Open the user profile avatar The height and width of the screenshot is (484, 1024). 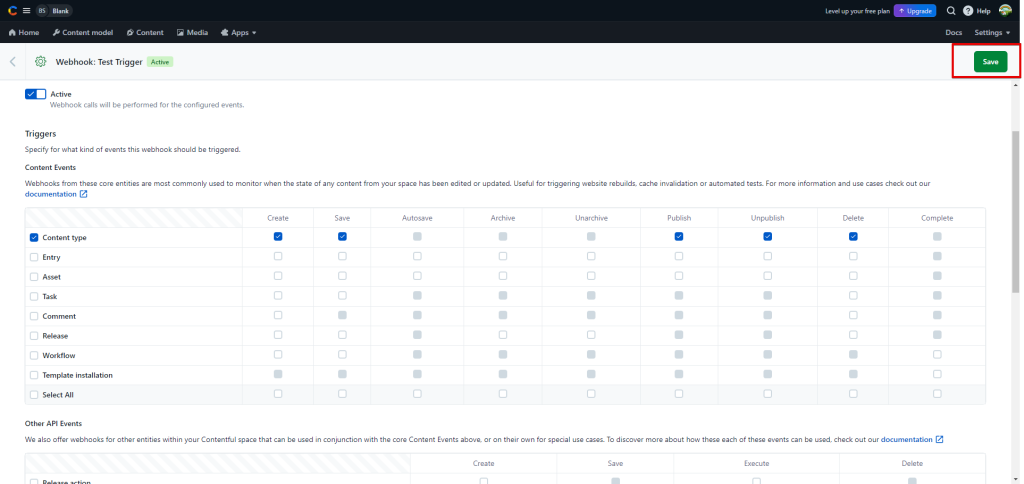click(x=1005, y=10)
